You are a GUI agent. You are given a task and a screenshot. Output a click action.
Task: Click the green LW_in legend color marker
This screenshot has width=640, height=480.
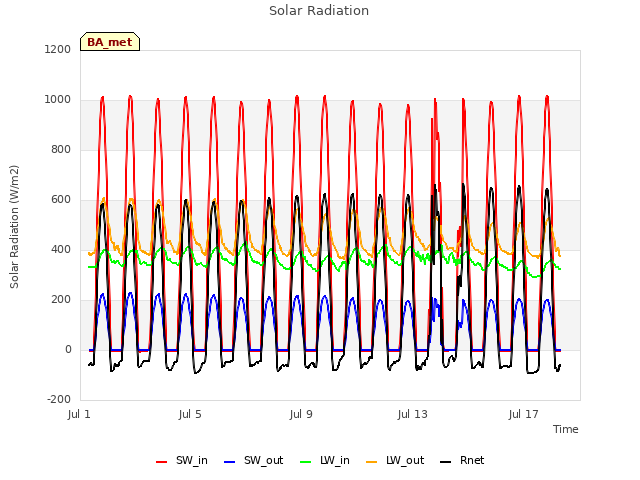pos(306,462)
